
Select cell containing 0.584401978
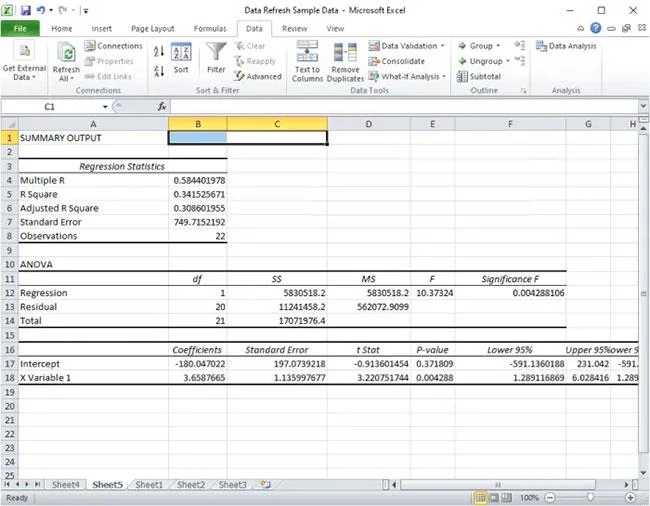point(198,180)
